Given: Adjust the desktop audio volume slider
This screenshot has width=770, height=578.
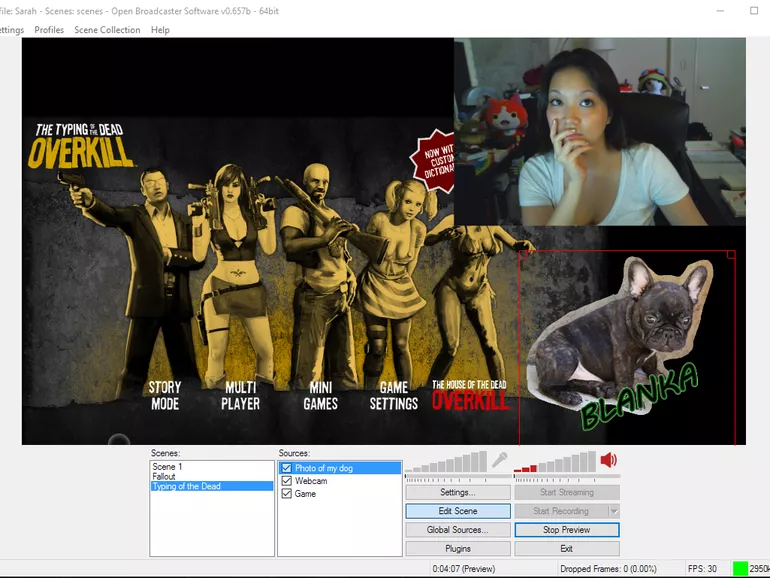Looking at the screenshot, I should (x=567, y=476).
